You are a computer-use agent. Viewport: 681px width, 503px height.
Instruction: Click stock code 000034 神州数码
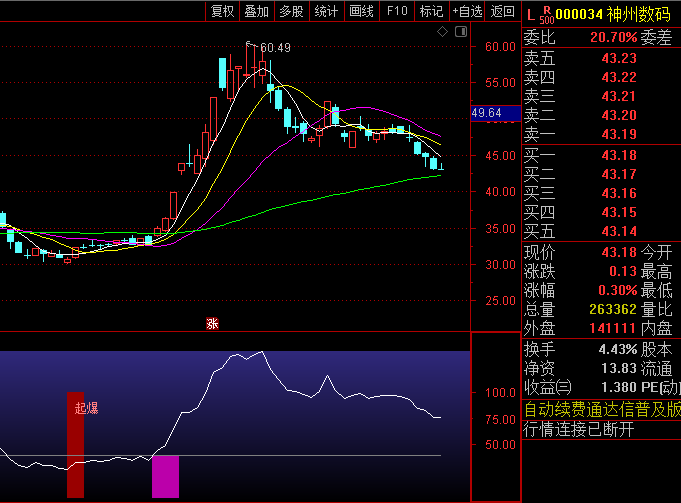(613, 14)
